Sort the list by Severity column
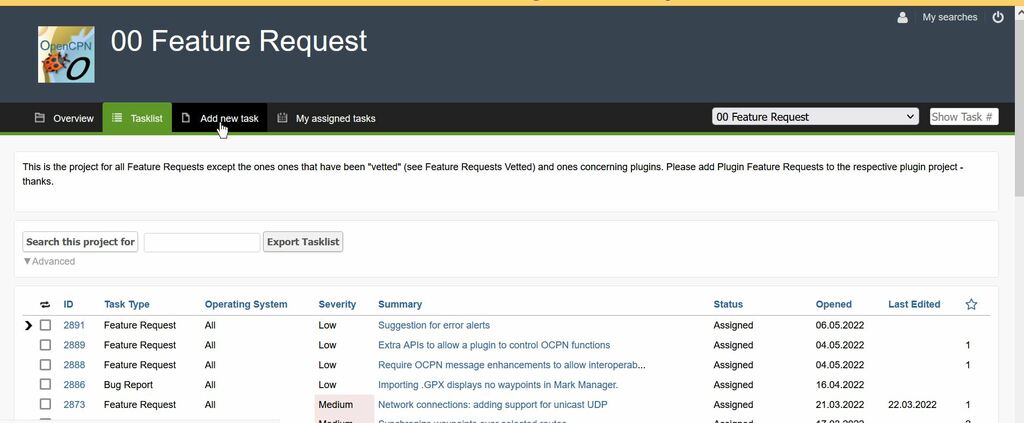 coord(337,304)
